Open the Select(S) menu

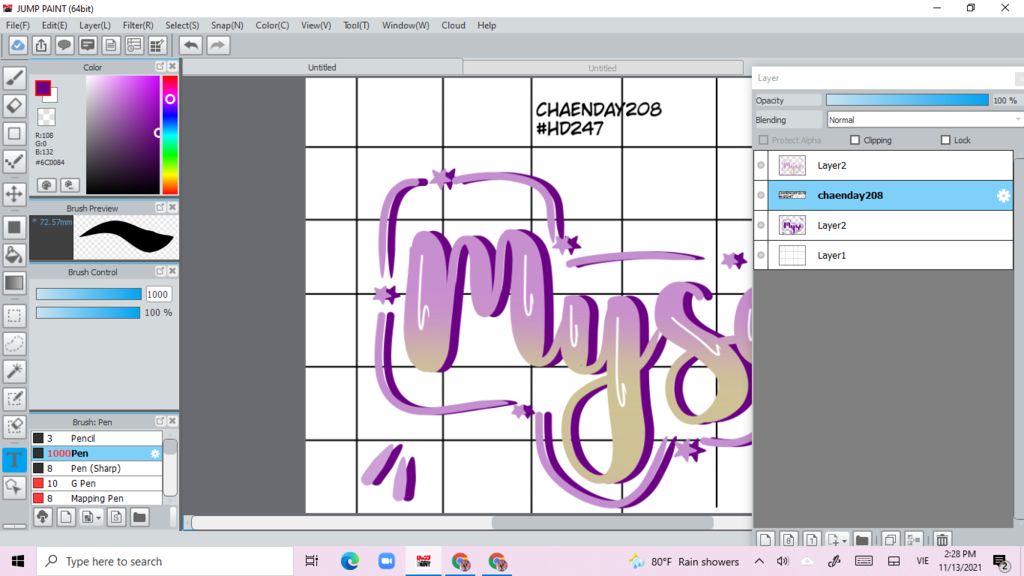[182, 25]
